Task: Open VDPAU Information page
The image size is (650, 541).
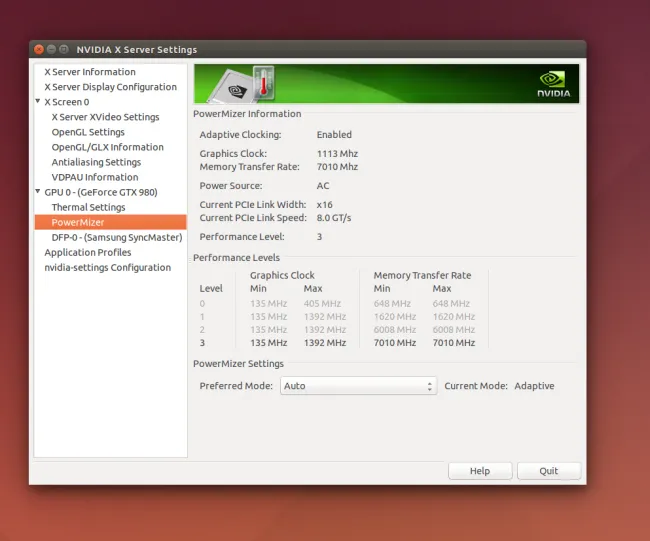Action: click(x=95, y=177)
